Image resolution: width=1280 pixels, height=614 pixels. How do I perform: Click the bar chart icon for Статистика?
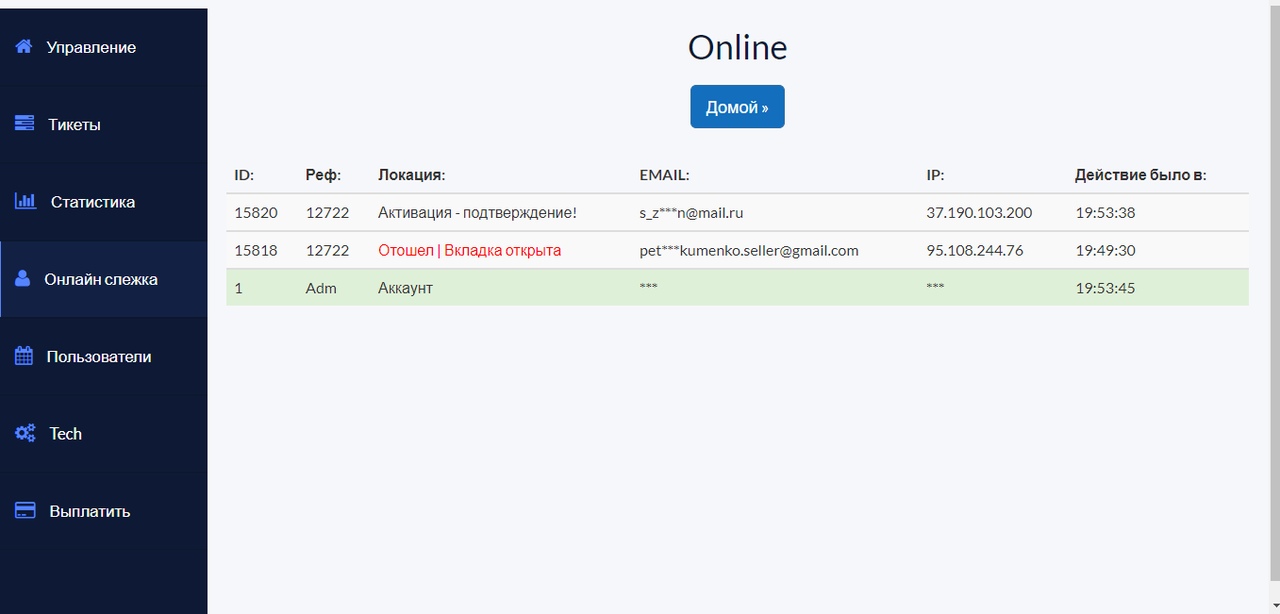pyautogui.click(x=25, y=201)
